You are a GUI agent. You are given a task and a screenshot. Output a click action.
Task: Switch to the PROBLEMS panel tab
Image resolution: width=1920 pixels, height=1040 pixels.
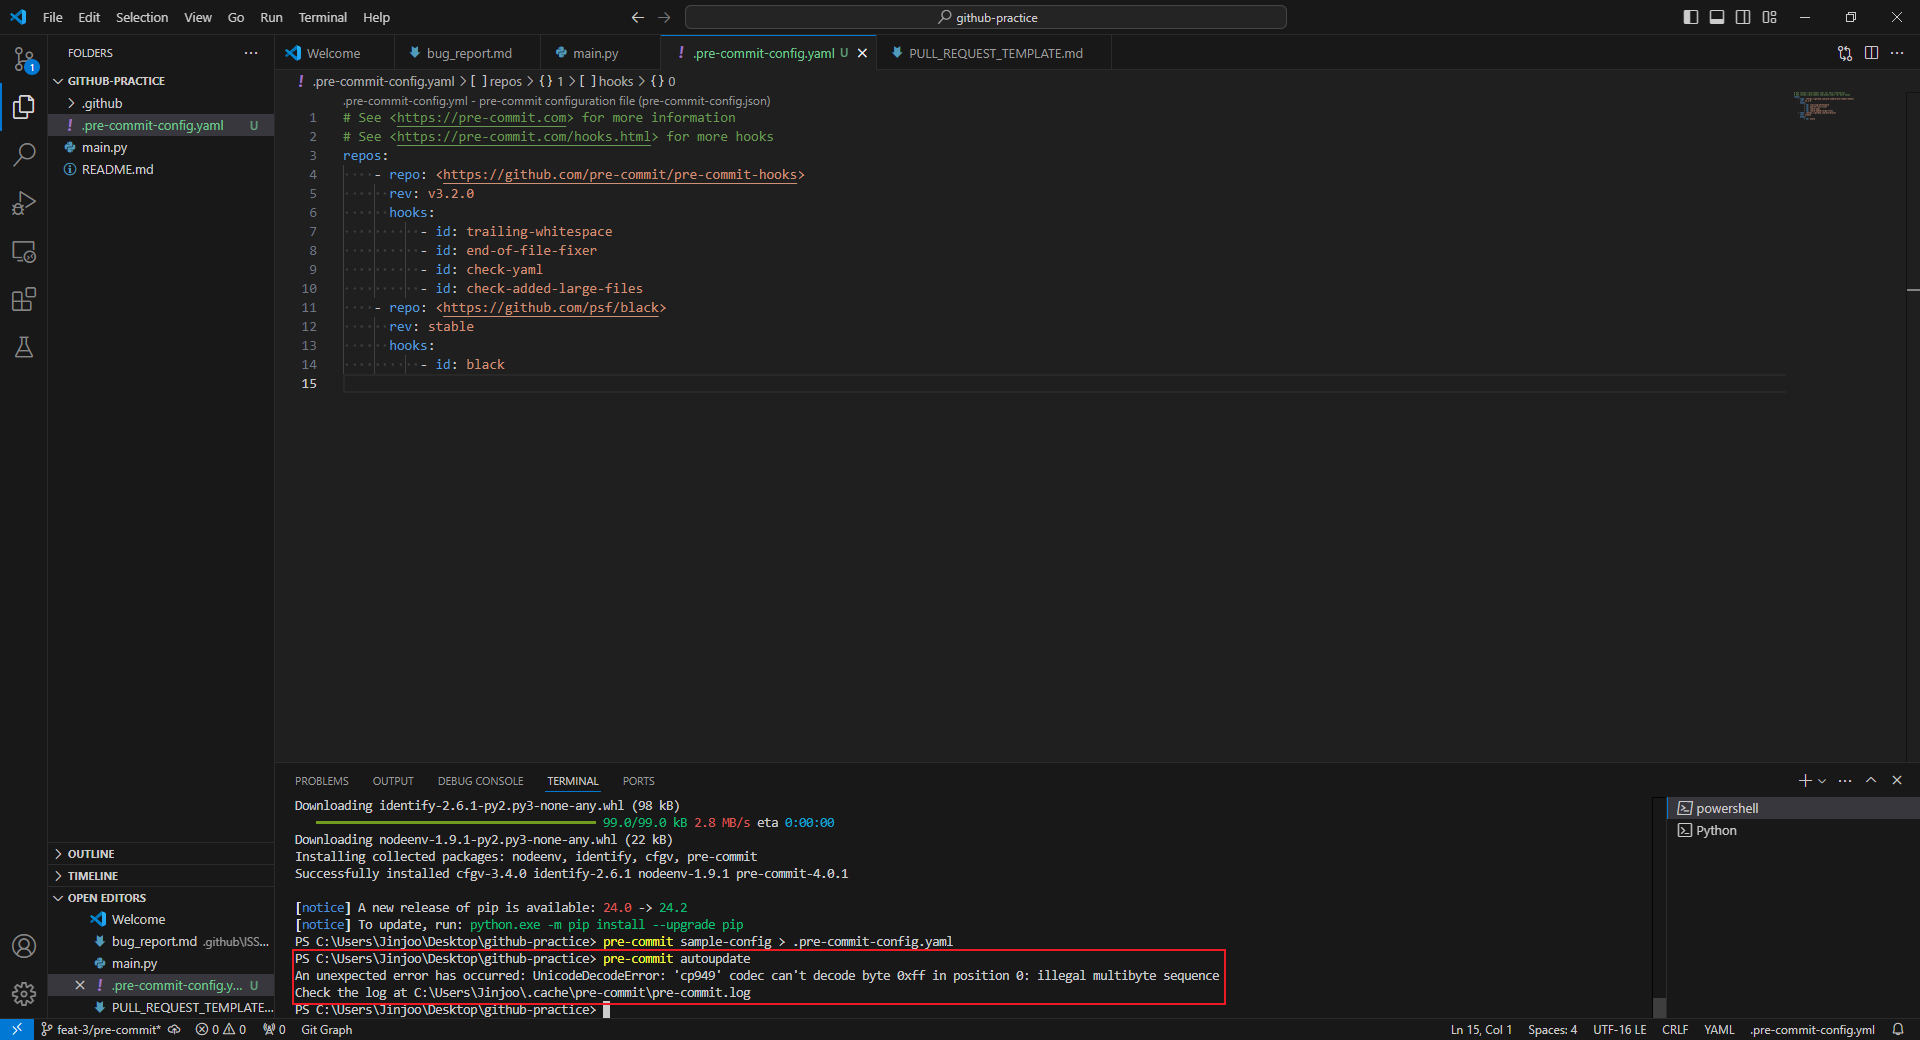click(x=322, y=781)
